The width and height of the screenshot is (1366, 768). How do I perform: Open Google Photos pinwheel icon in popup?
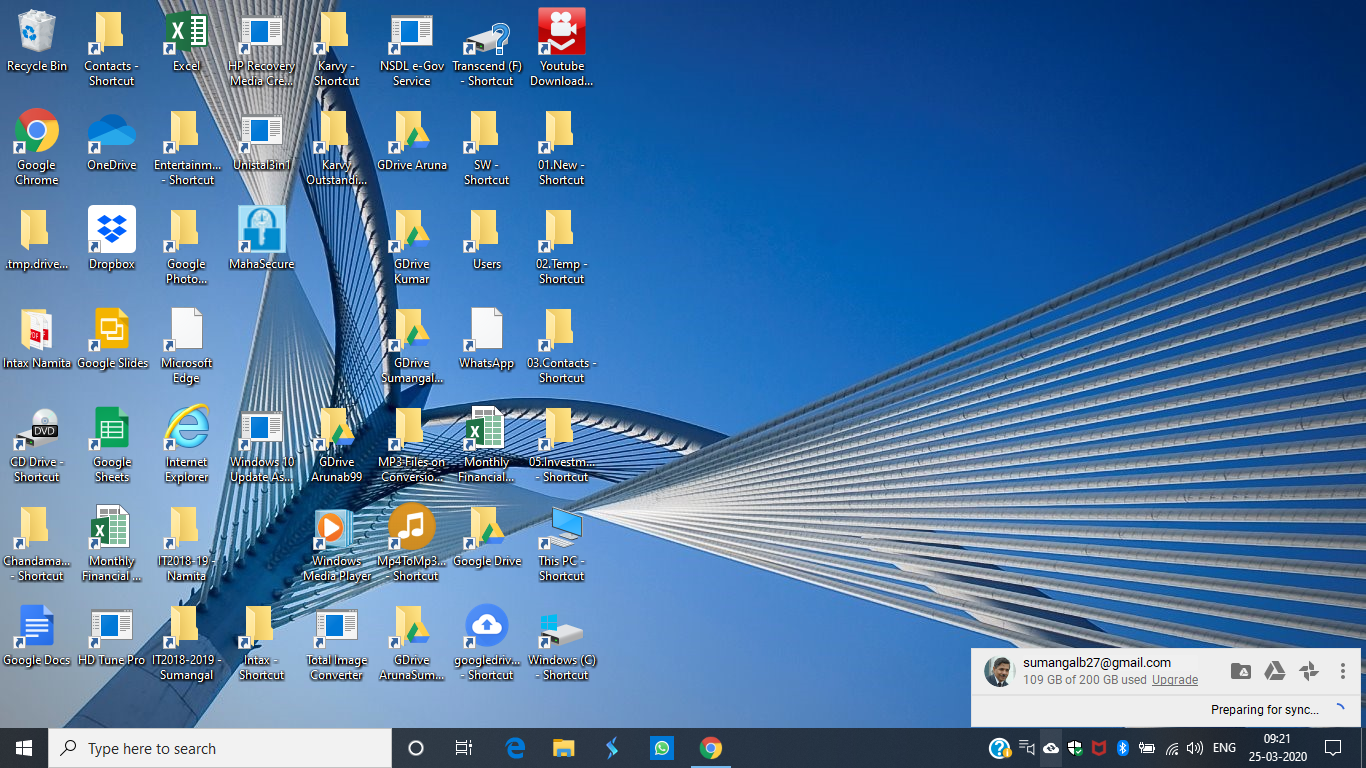coord(1309,671)
